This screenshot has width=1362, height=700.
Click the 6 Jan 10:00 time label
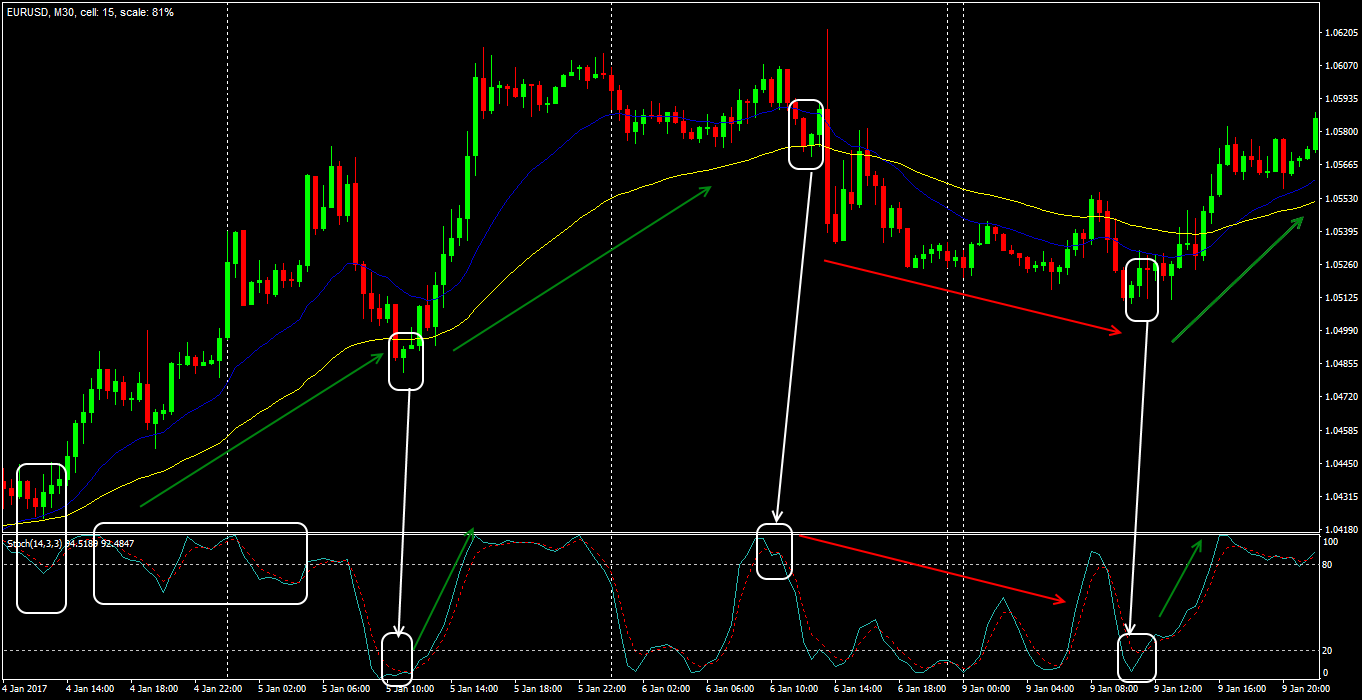[x=794, y=689]
